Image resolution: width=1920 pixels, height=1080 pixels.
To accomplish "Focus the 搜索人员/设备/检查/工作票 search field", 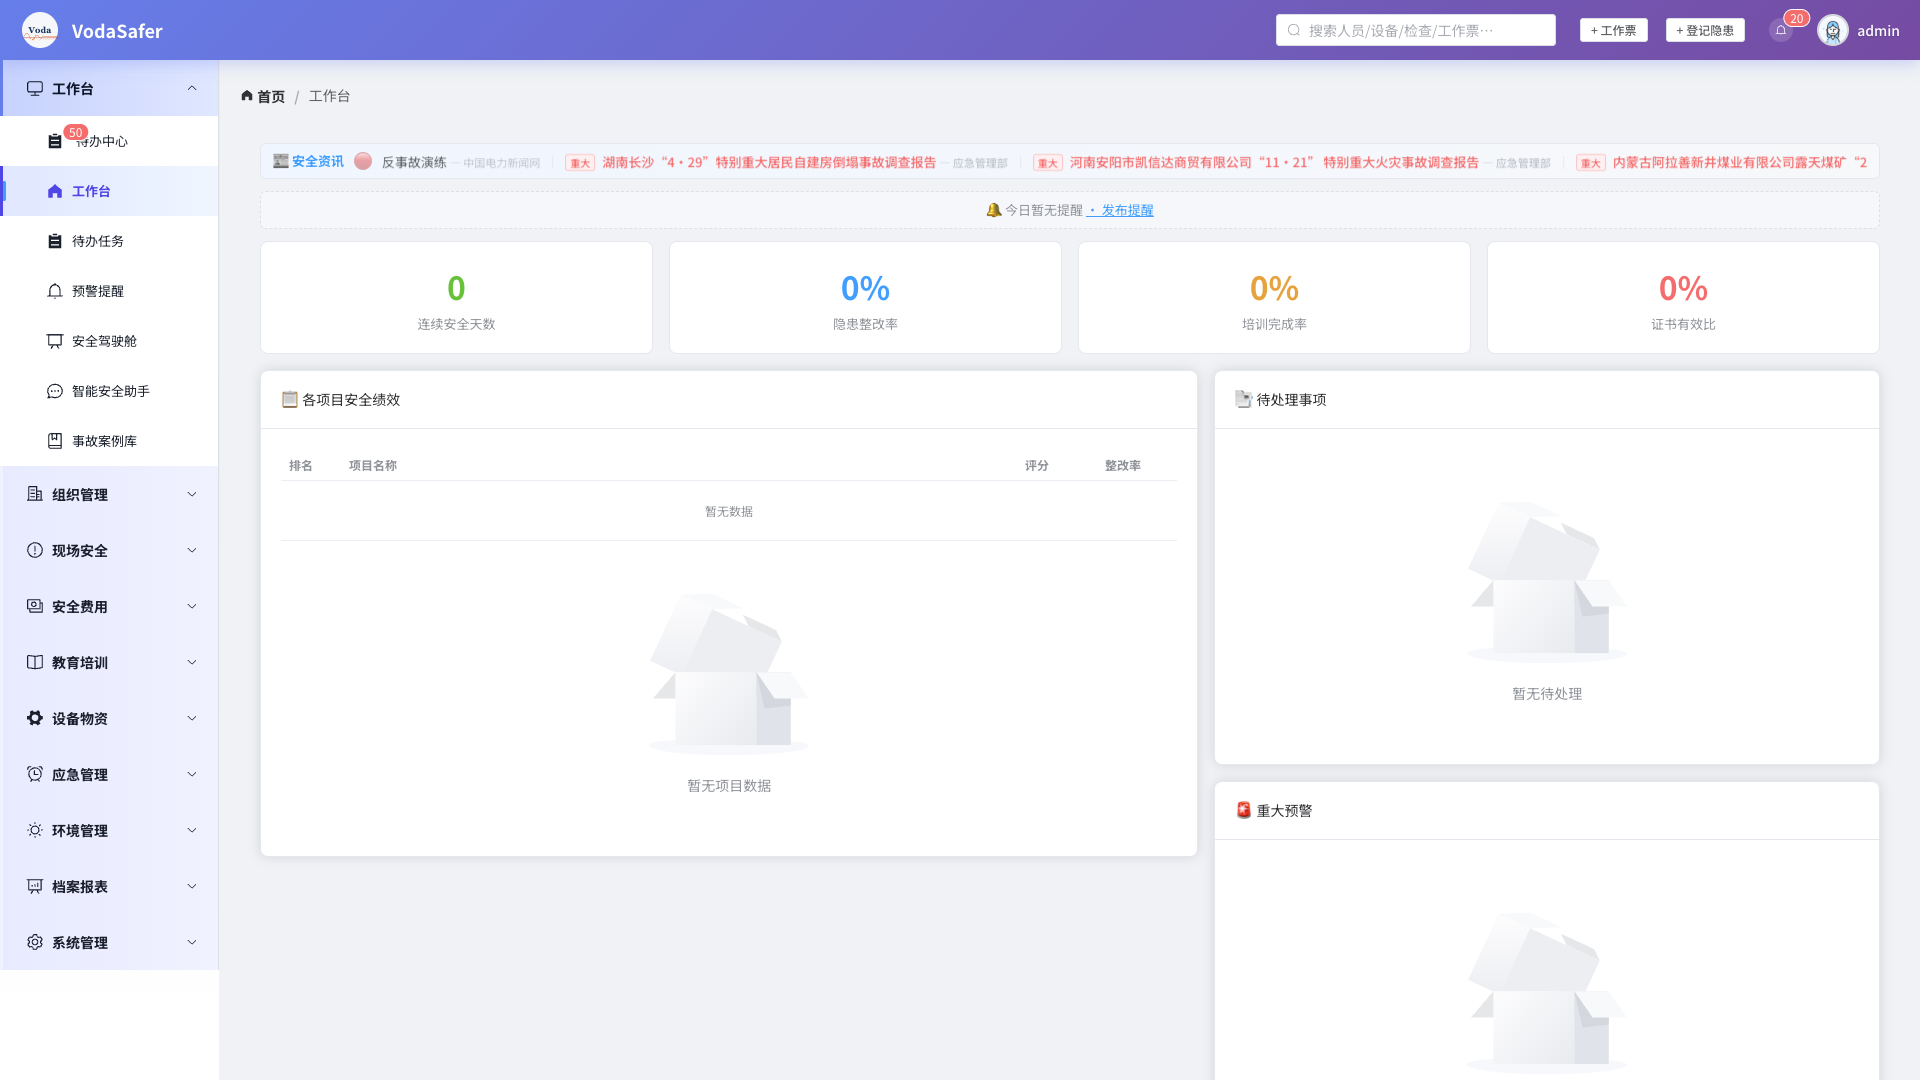I will [x=1415, y=30].
